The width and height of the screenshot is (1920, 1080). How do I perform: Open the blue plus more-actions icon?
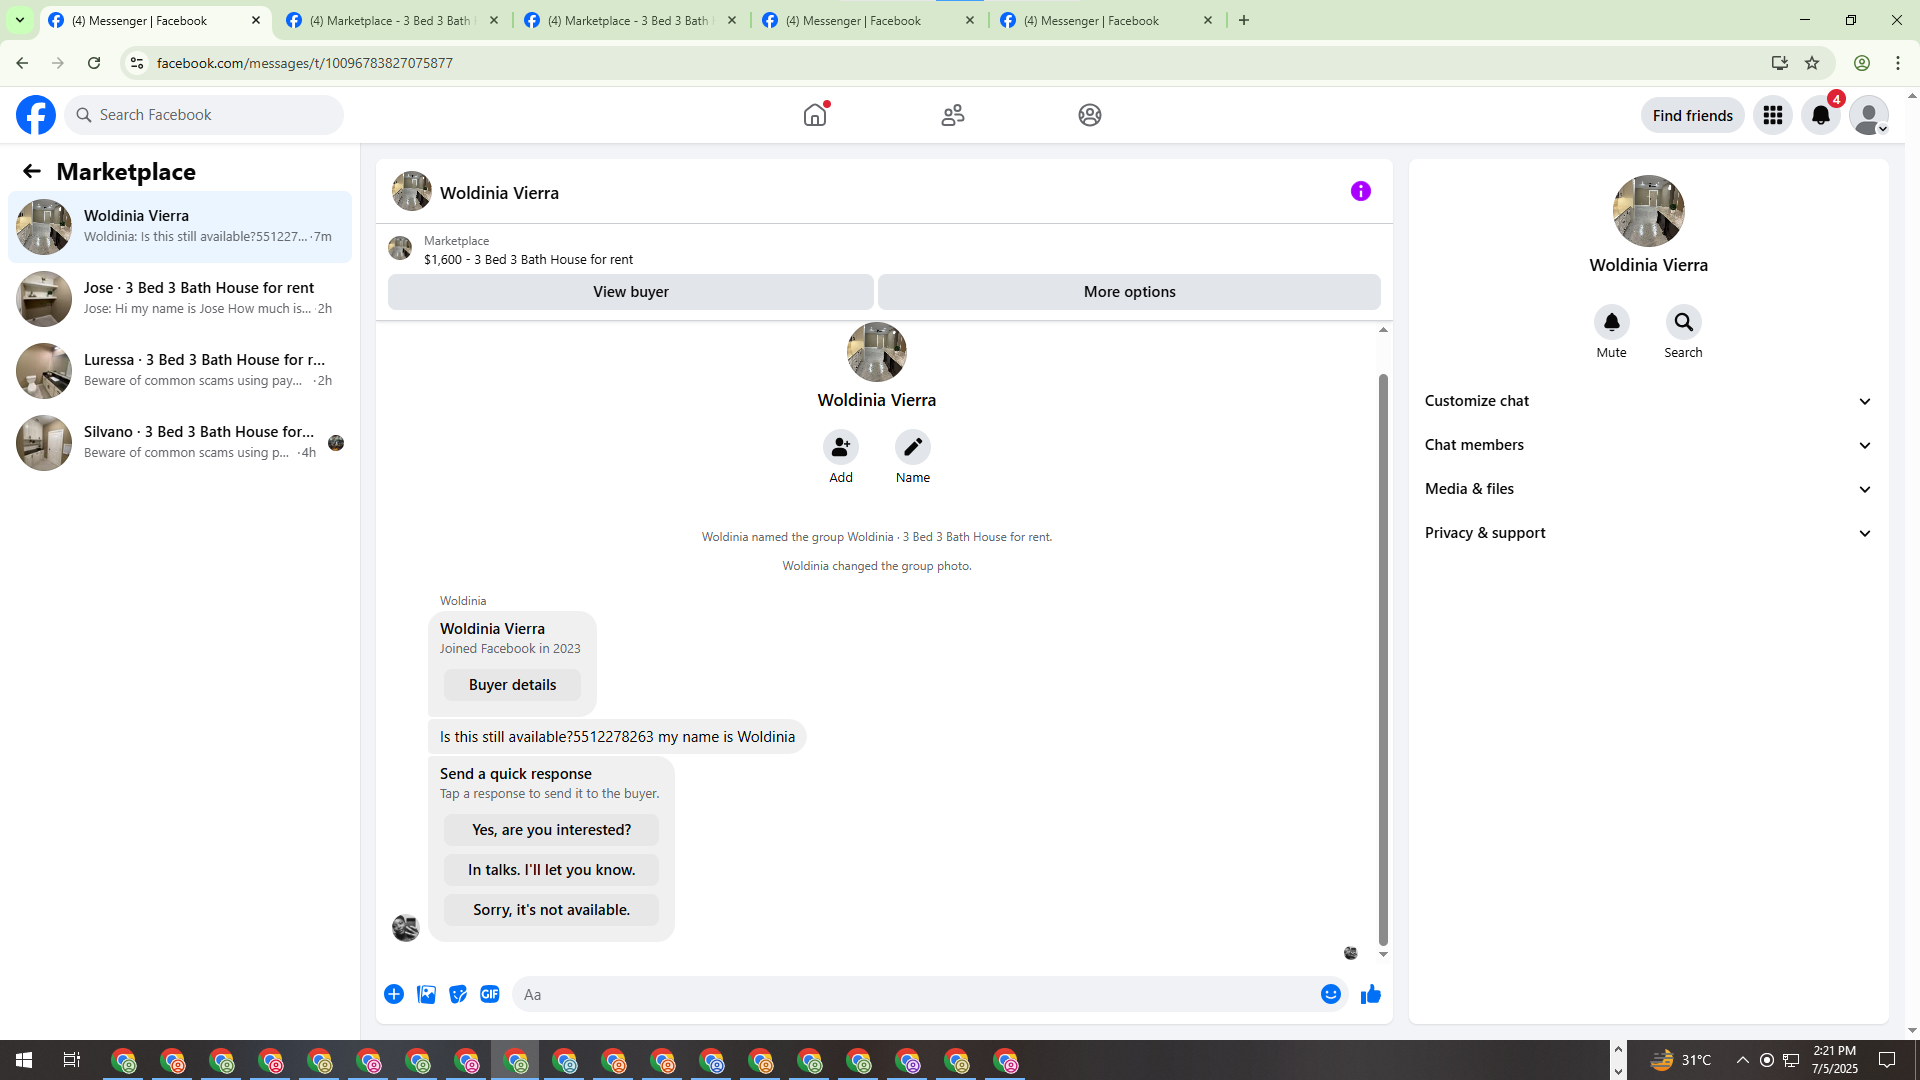pyautogui.click(x=394, y=994)
